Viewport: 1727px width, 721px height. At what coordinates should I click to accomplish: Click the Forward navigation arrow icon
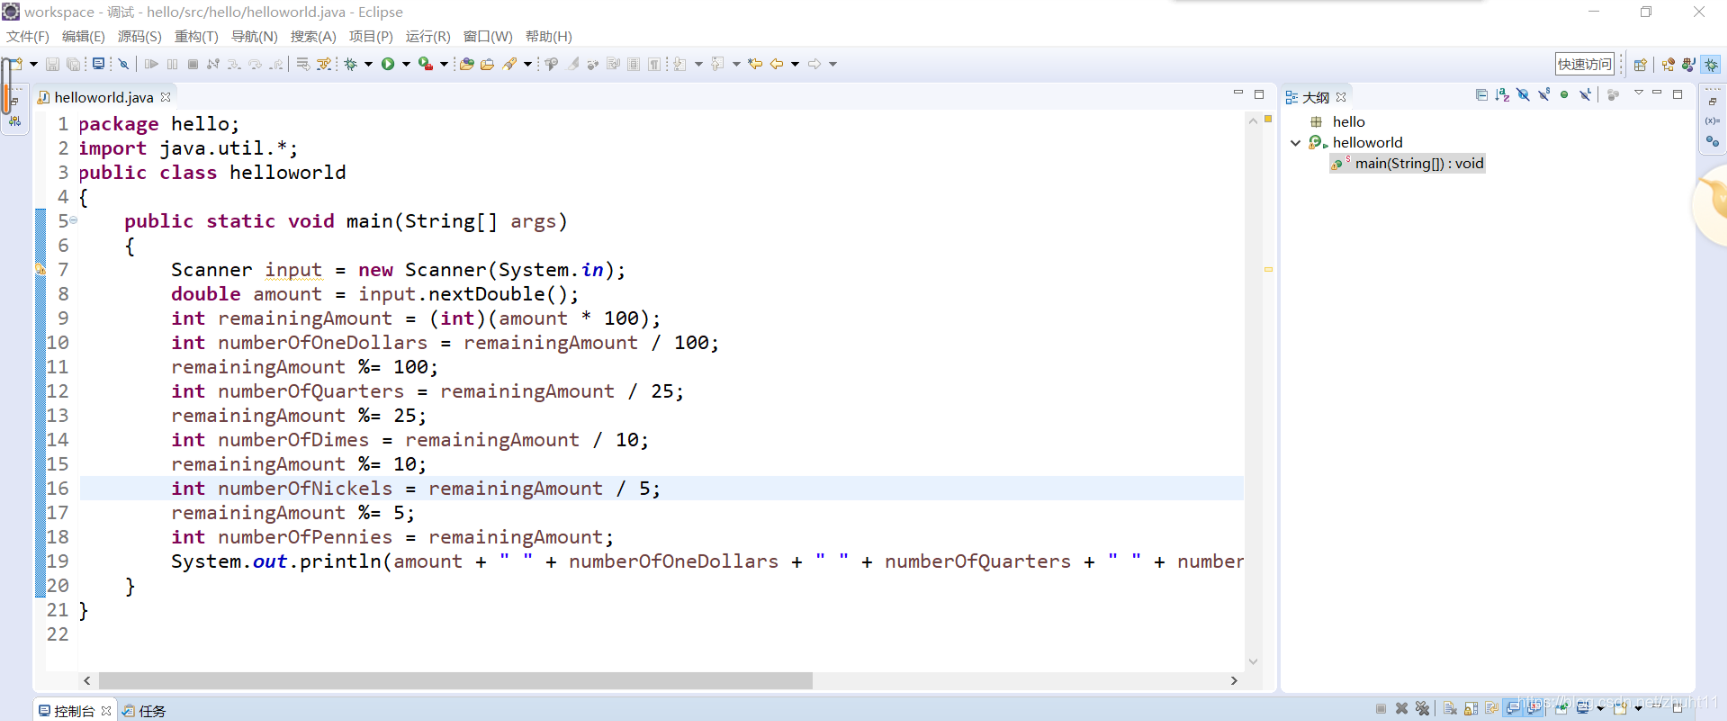815,64
